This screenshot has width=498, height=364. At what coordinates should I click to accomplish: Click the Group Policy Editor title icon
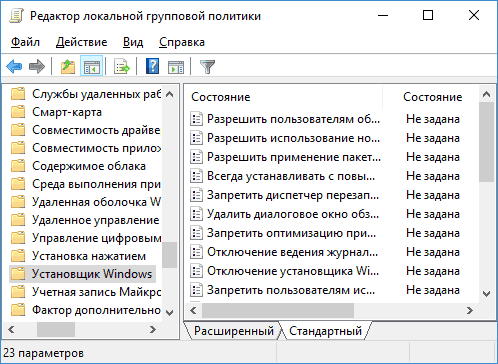tap(16, 16)
